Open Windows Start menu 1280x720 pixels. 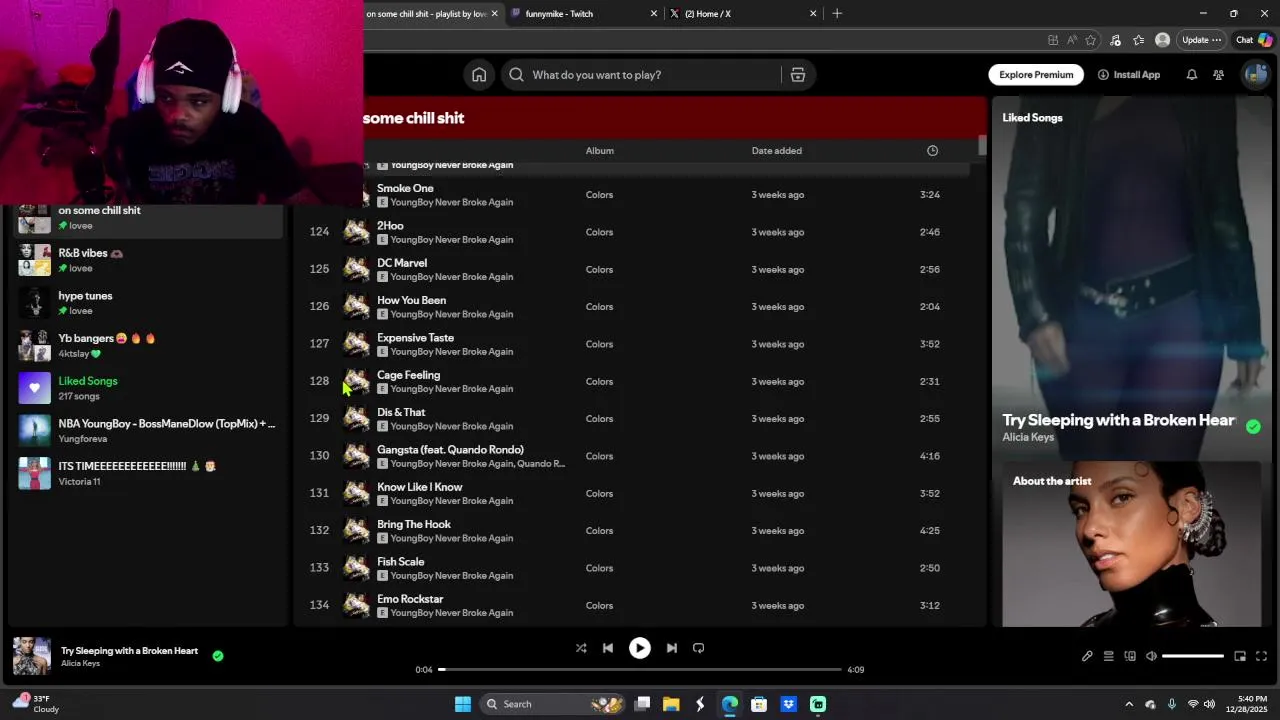[x=463, y=704]
